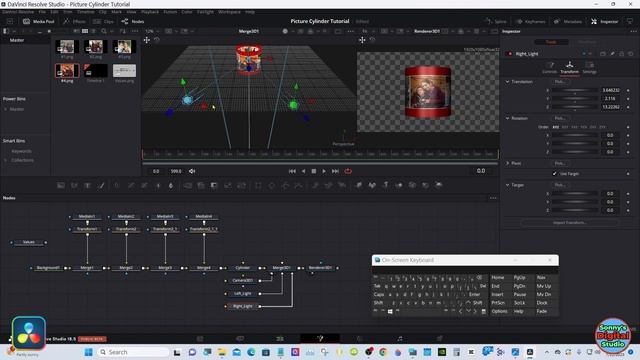Select ZYX rotation order
The height and width of the screenshot is (360, 640).
(602, 127)
